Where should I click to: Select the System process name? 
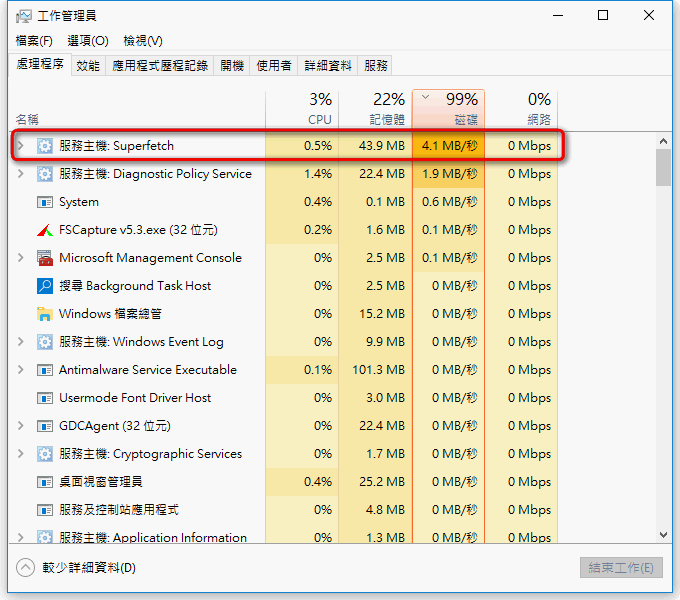[x=79, y=202]
